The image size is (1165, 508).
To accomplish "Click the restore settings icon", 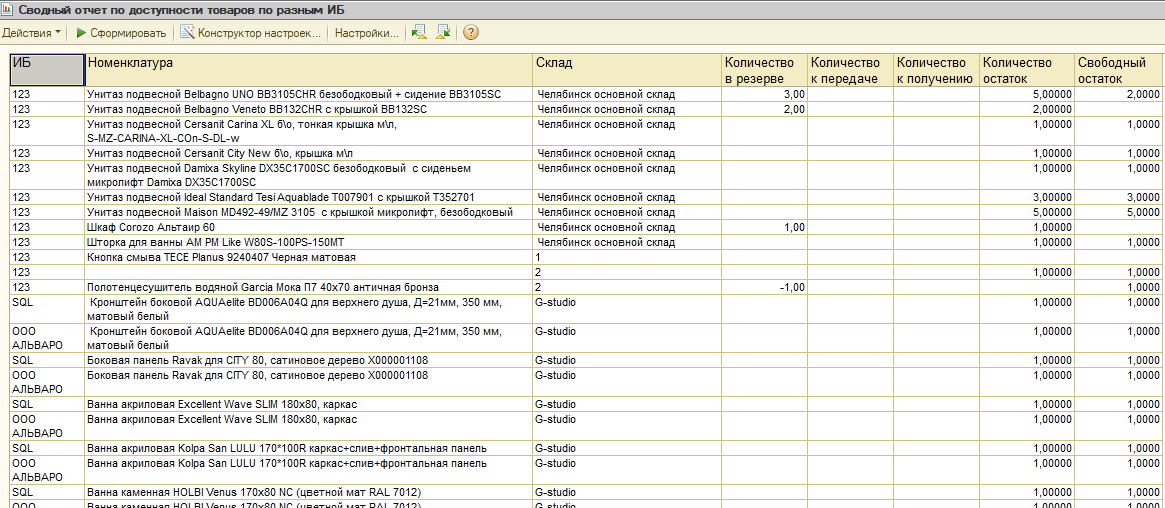I will tap(444, 33).
